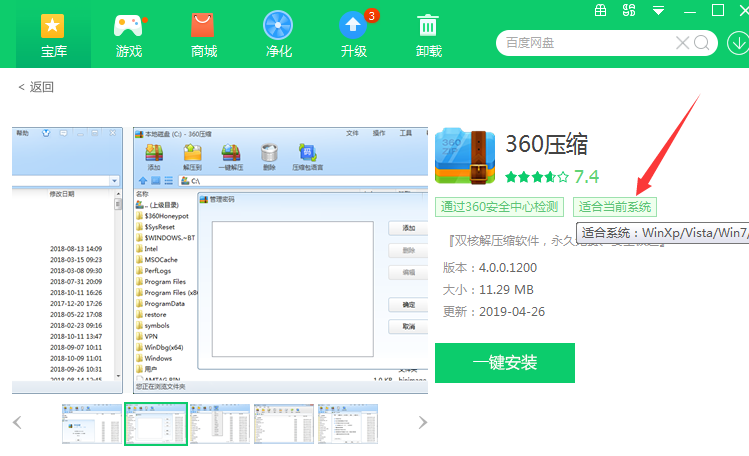Select the third screenshot thumbnail
The height and width of the screenshot is (456, 749).
tap(220, 424)
